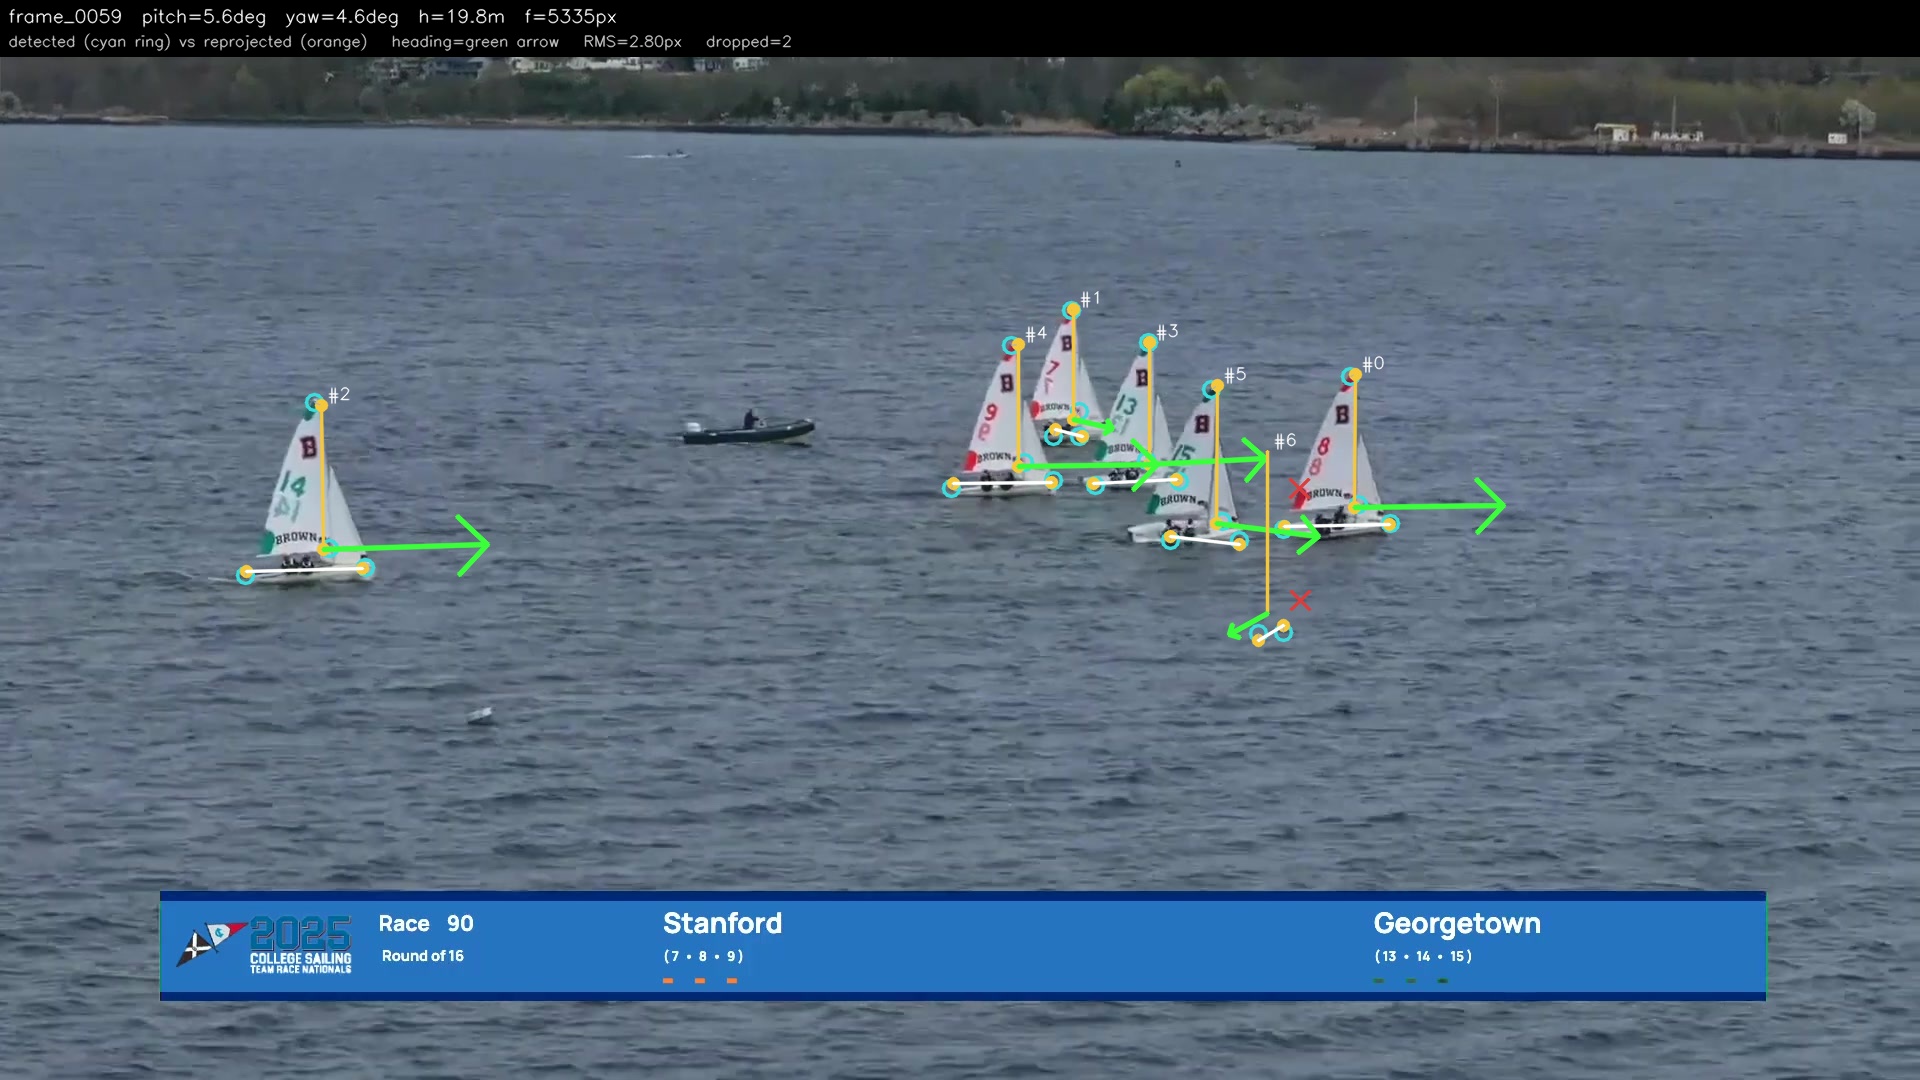Click the green dashes under Georgetown
The image size is (1920, 1080).
click(x=1411, y=981)
